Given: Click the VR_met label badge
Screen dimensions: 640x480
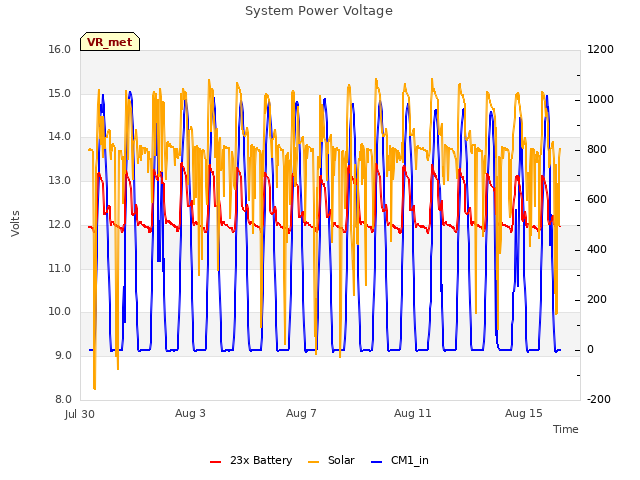Looking at the screenshot, I should click(110, 42).
